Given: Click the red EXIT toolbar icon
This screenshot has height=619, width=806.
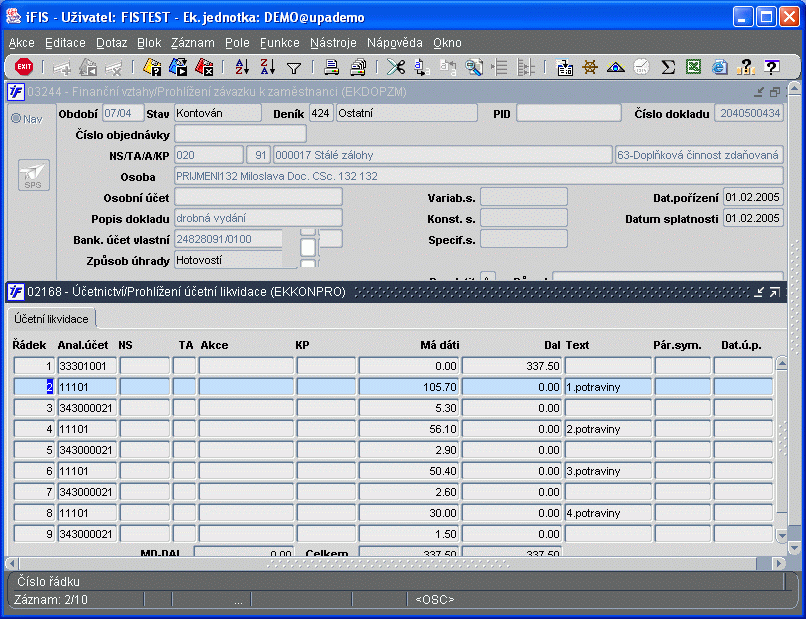Looking at the screenshot, I should click(24, 67).
